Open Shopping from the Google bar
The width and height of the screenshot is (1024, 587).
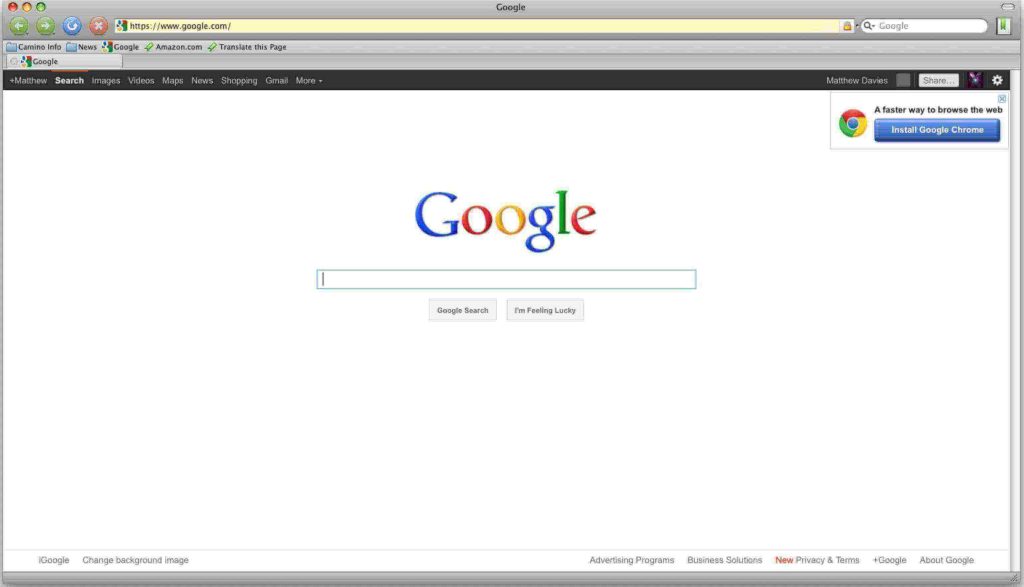pyautogui.click(x=239, y=80)
